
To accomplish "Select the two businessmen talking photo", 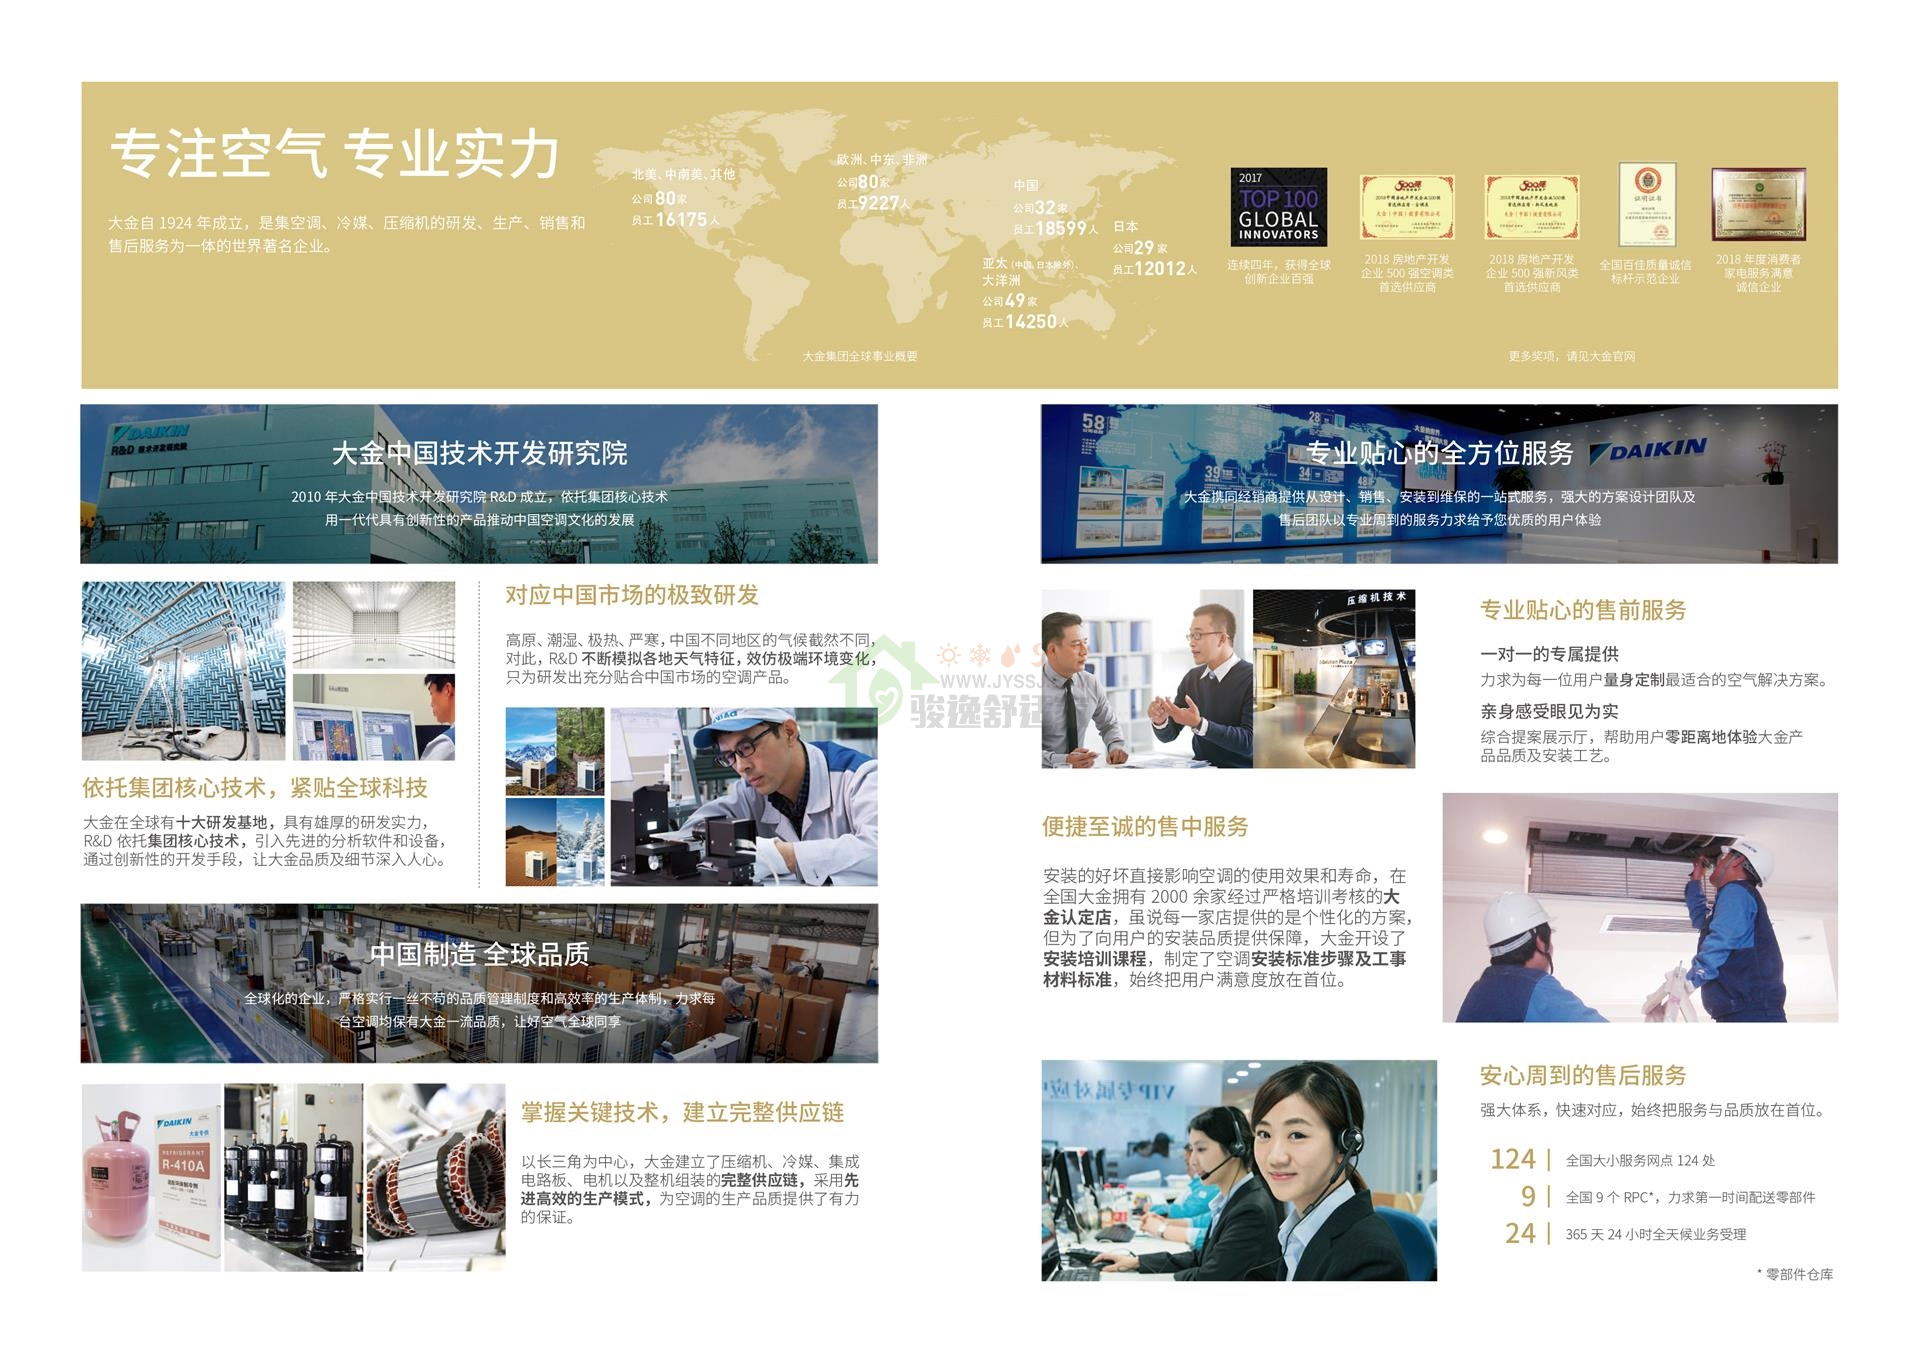I will click(x=1144, y=679).
